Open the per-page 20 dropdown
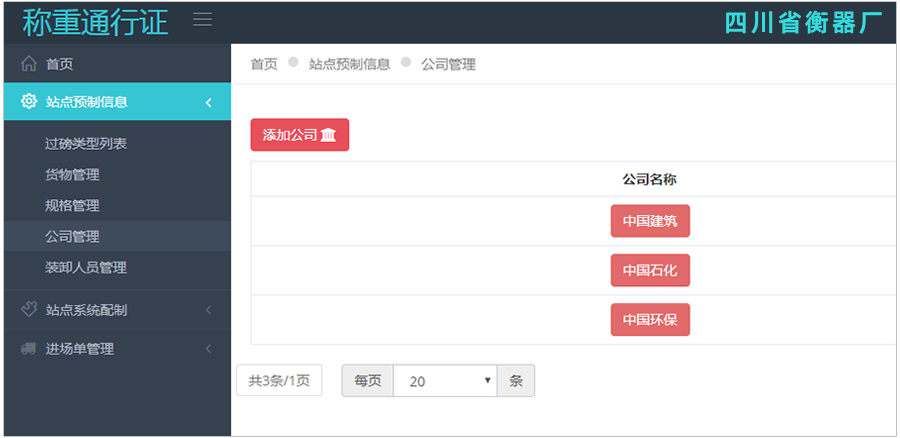 coord(445,381)
